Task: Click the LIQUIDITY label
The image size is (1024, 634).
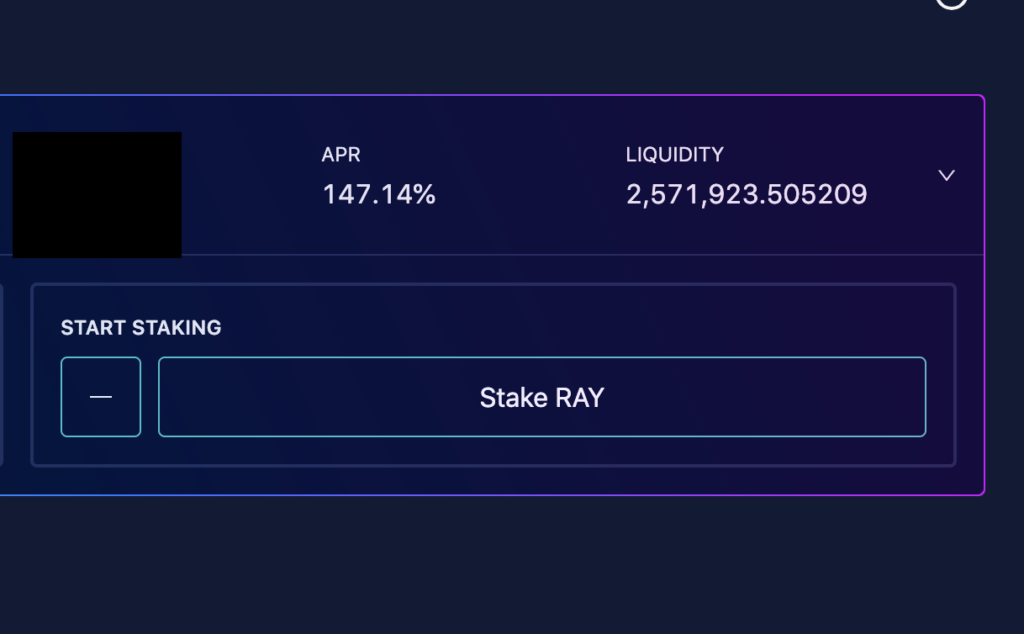Action: tap(675, 155)
